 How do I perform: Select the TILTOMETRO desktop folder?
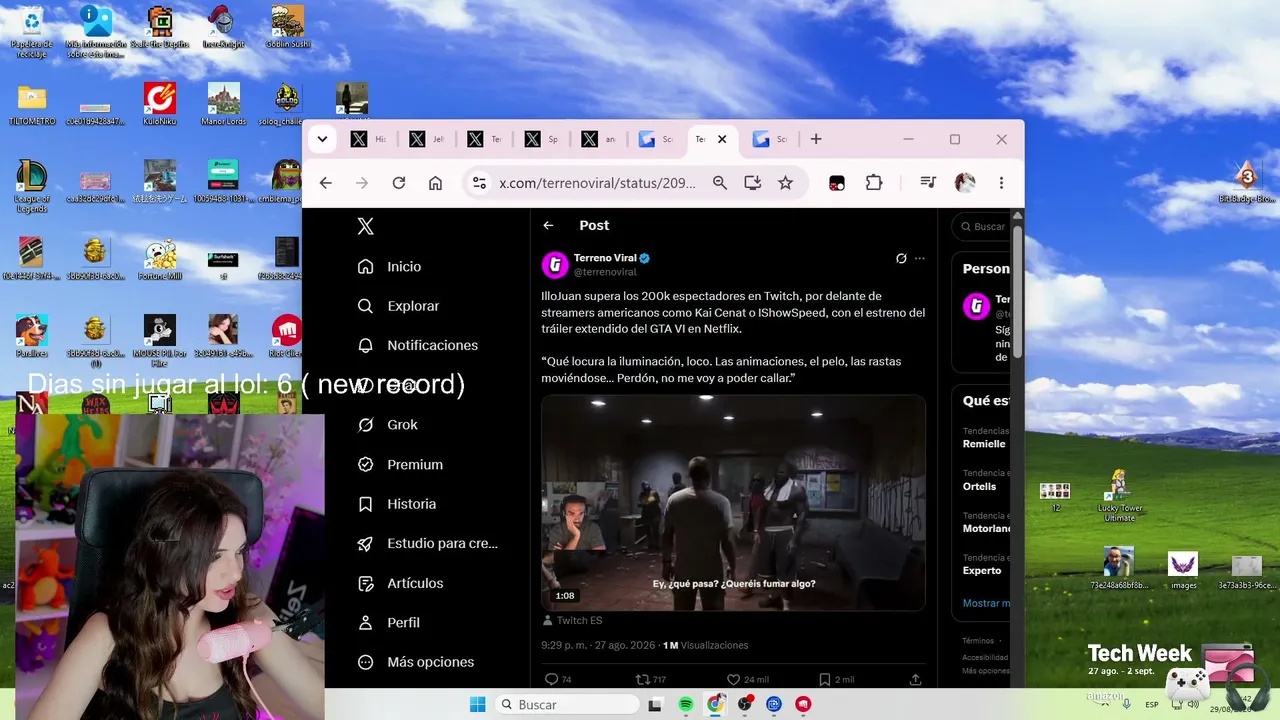tap(32, 104)
